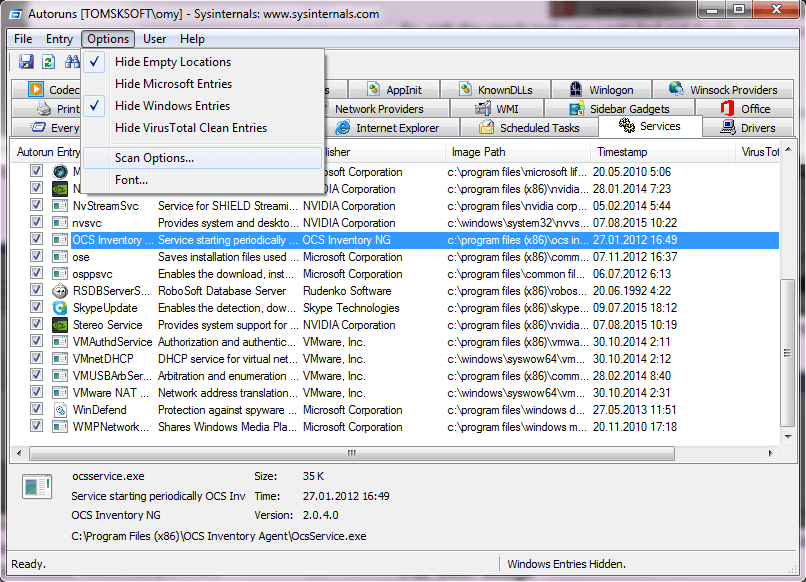Viewport: 806px width, 582px height.
Task: Click horizontal scrollbar left arrow
Action: (x=19, y=453)
